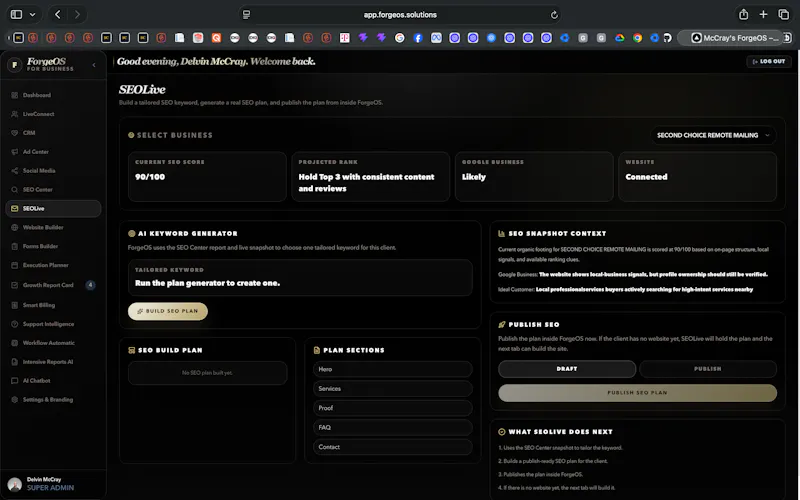800x500 pixels.
Task: Click the Plan Sections document icon
Action: coord(316,350)
